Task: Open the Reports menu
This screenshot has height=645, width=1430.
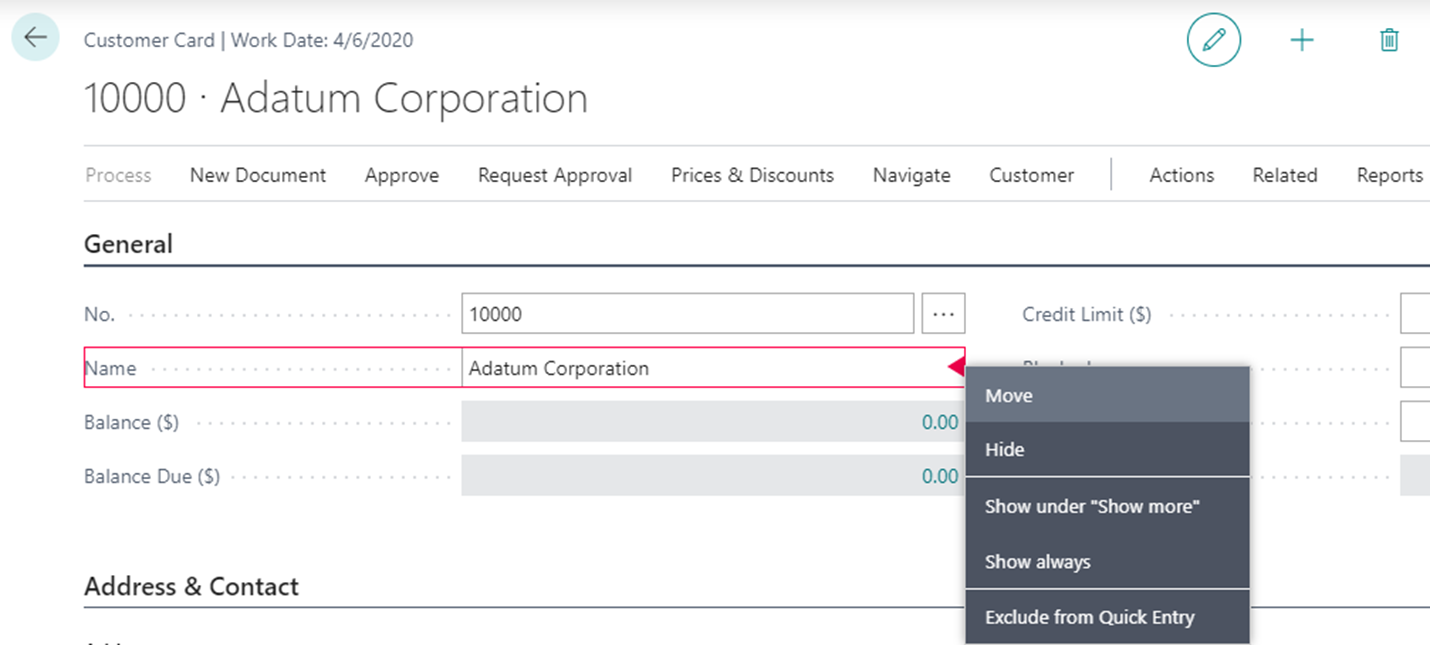Action: [1390, 175]
